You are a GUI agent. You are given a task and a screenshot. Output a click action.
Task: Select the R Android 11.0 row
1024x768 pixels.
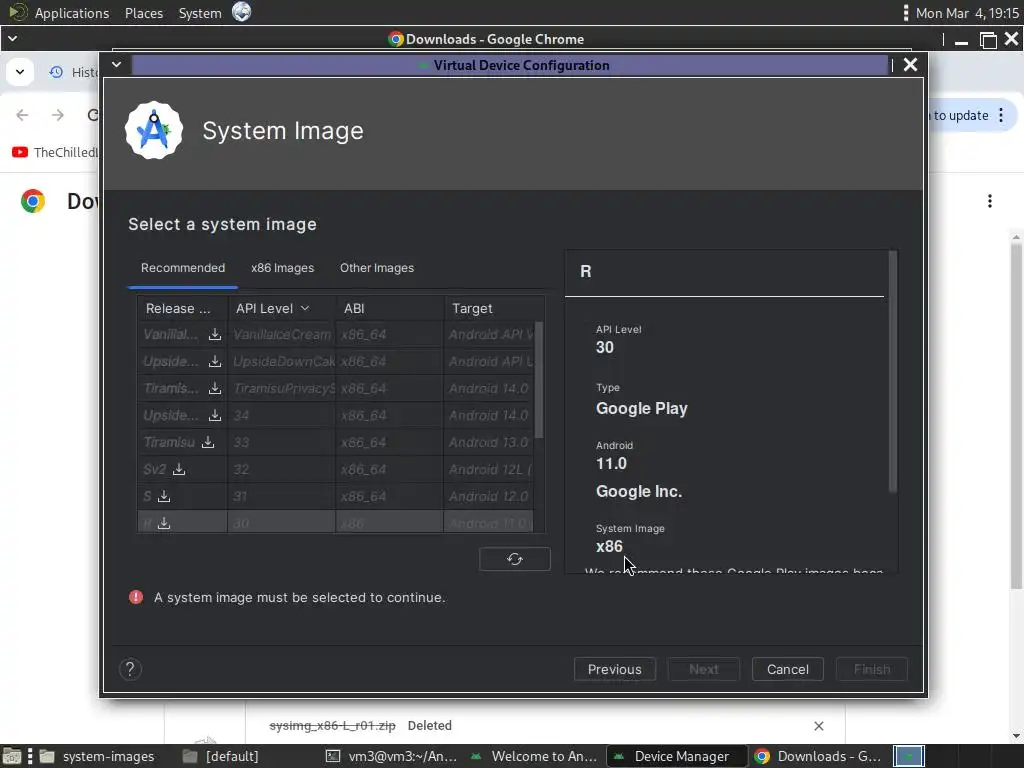[335, 522]
